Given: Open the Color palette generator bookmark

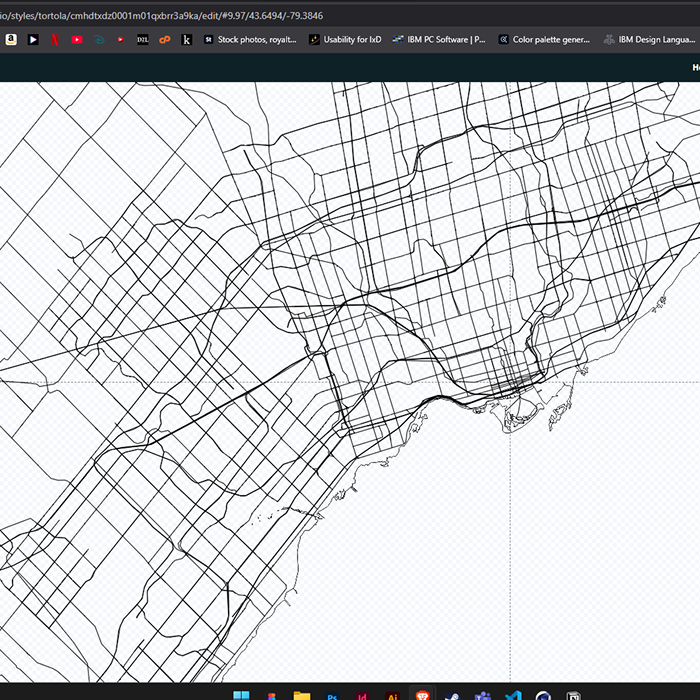Looking at the screenshot, I should click(x=544, y=40).
